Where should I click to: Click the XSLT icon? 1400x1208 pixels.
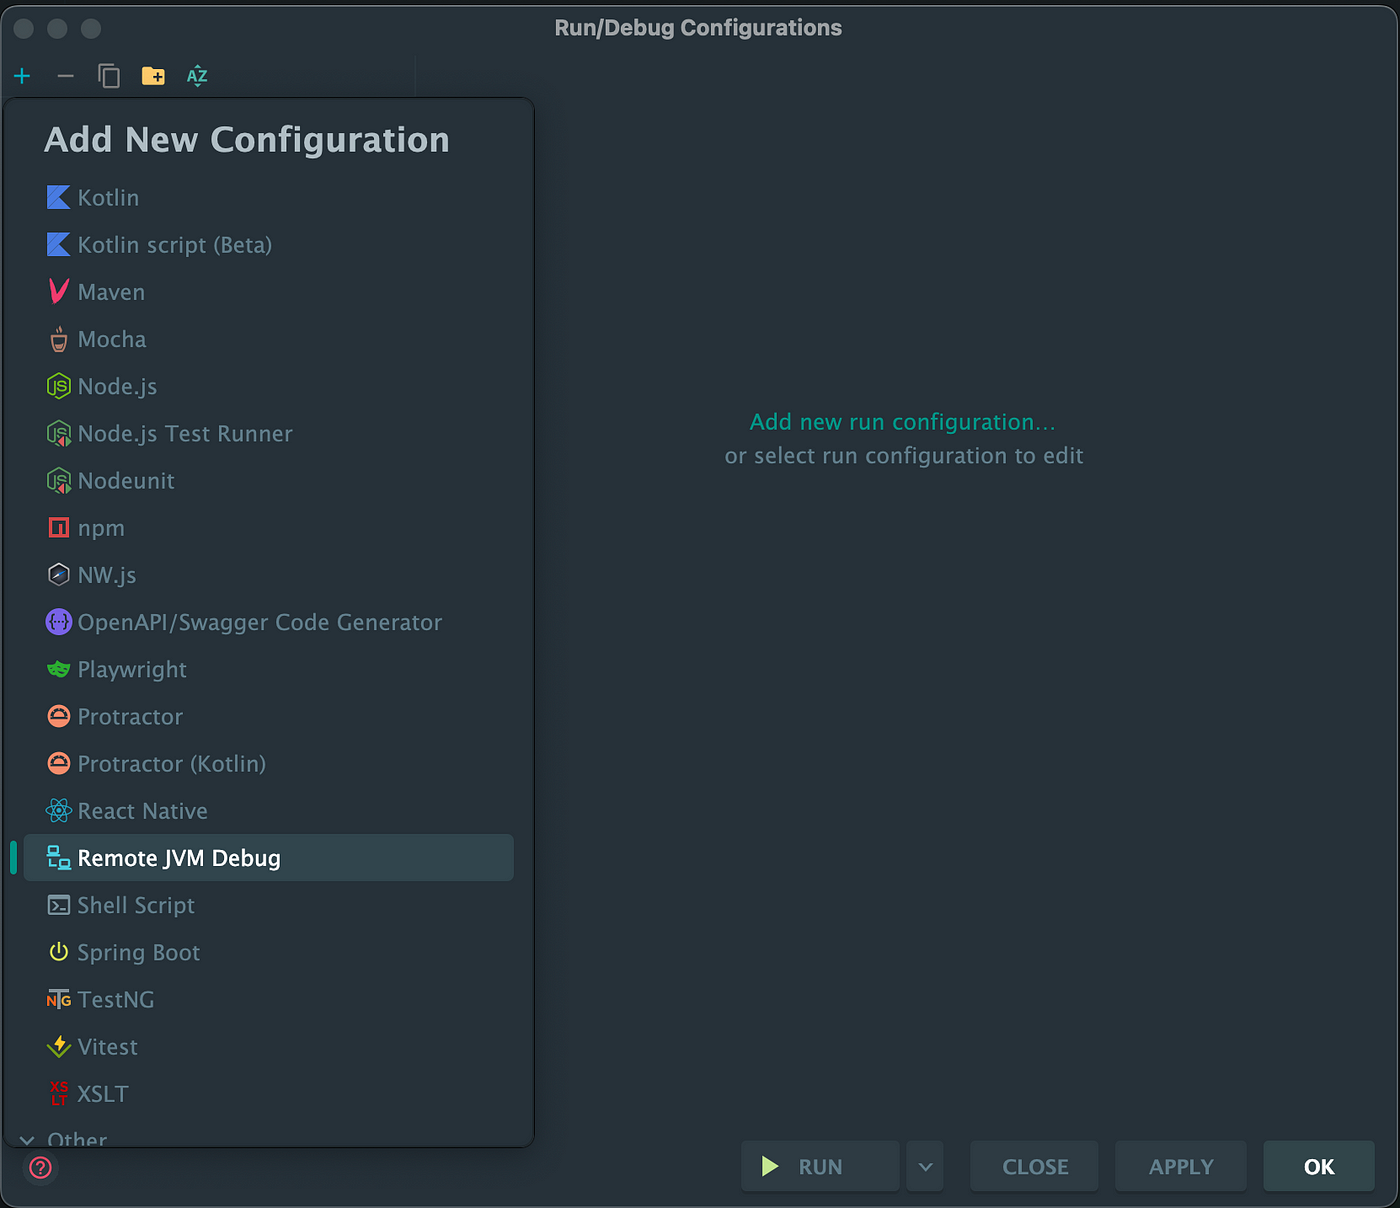[x=59, y=1094]
